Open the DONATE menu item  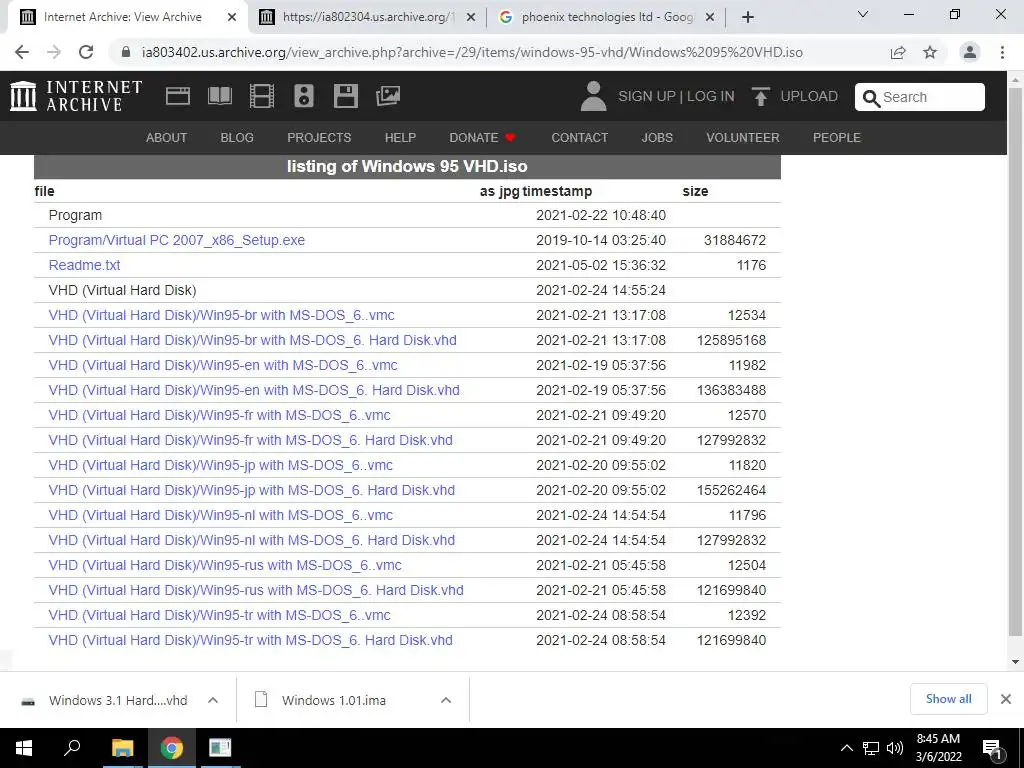[483, 138]
